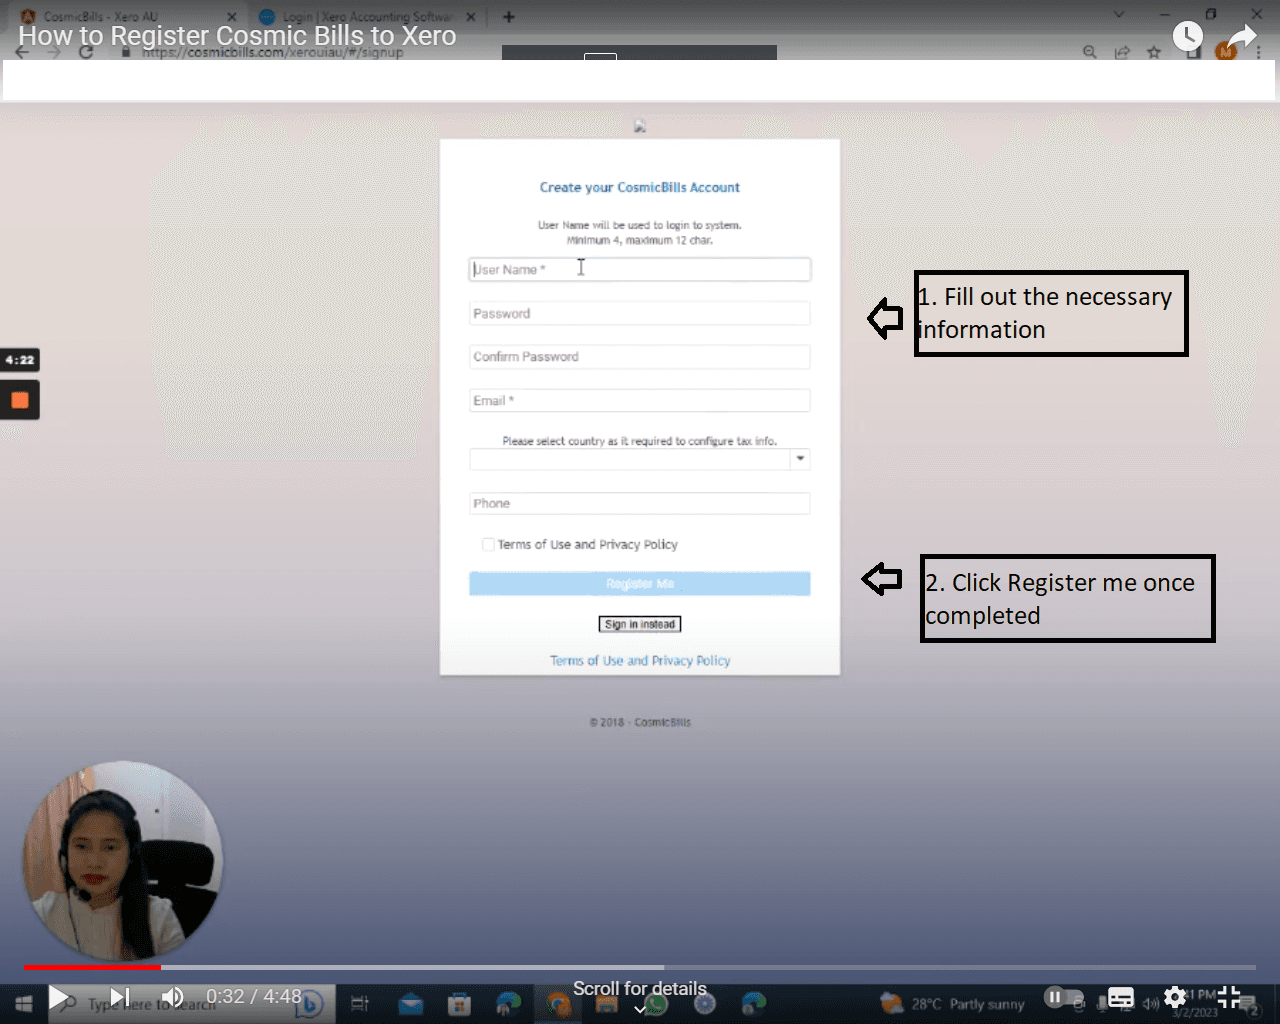Add video to Watch Later
The image size is (1280, 1024).
tap(1187, 37)
